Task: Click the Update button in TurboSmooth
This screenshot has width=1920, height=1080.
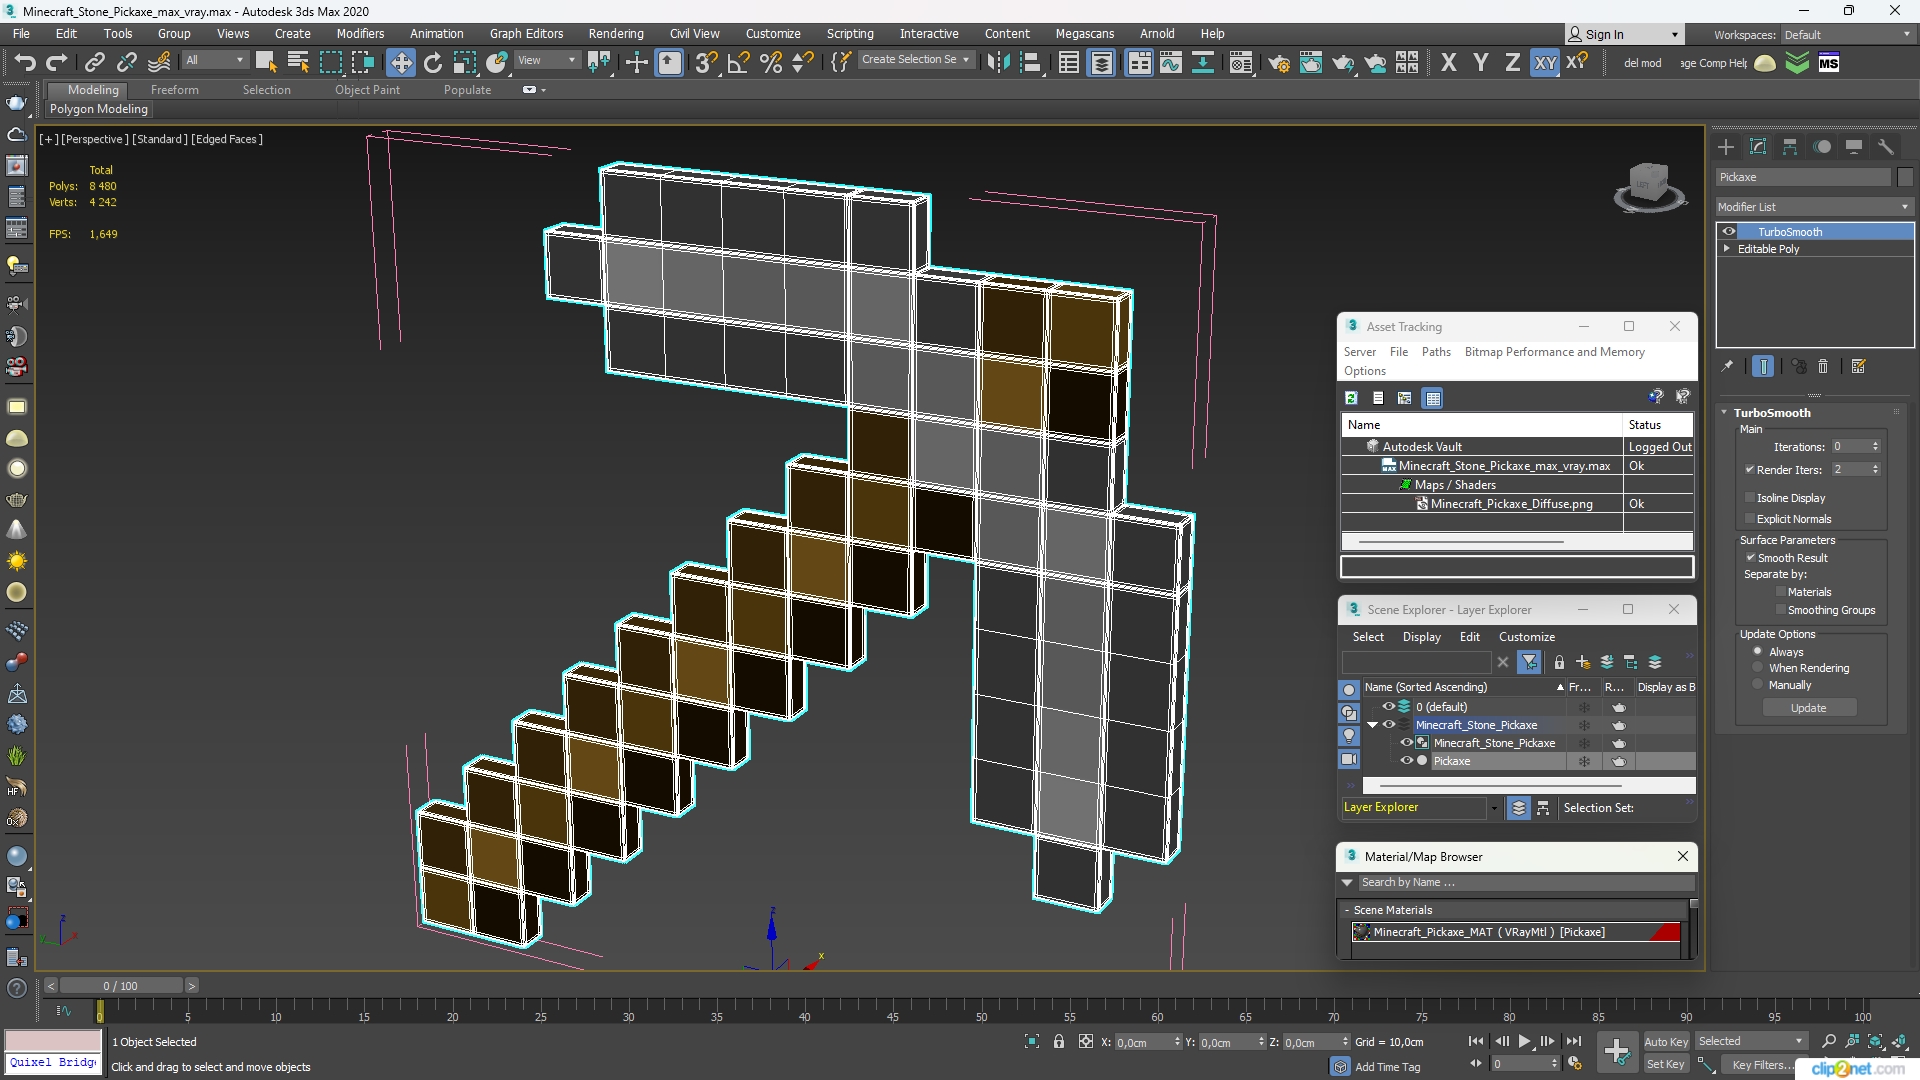Action: click(1808, 708)
